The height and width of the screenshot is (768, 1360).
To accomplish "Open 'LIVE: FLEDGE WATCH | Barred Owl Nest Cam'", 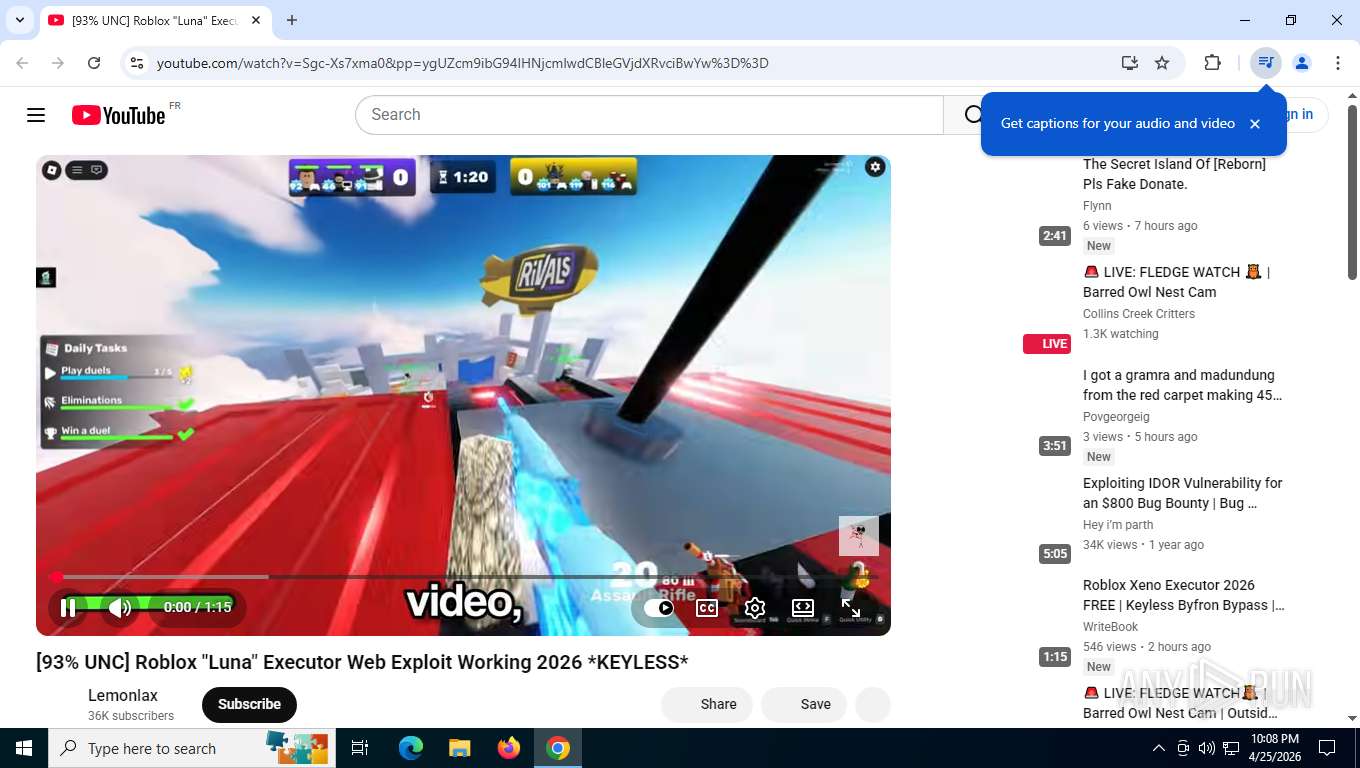I will 1177,282.
